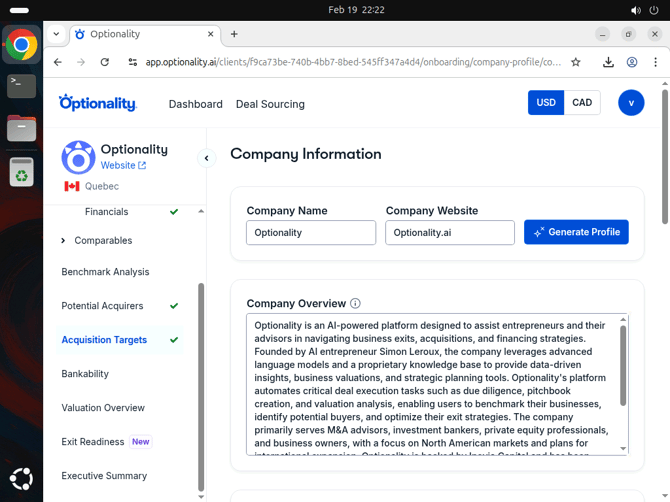This screenshot has height=502, width=670.
Task: Click the Company Overview info icon
Action: click(x=355, y=303)
